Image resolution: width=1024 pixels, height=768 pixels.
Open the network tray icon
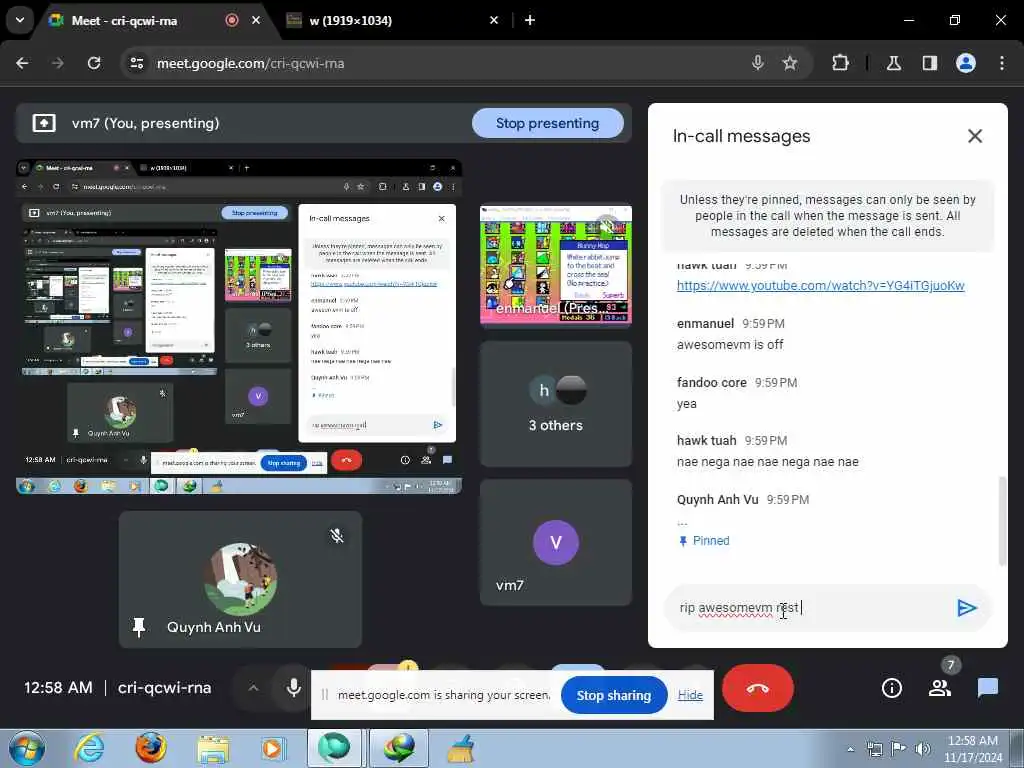click(x=874, y=749)
